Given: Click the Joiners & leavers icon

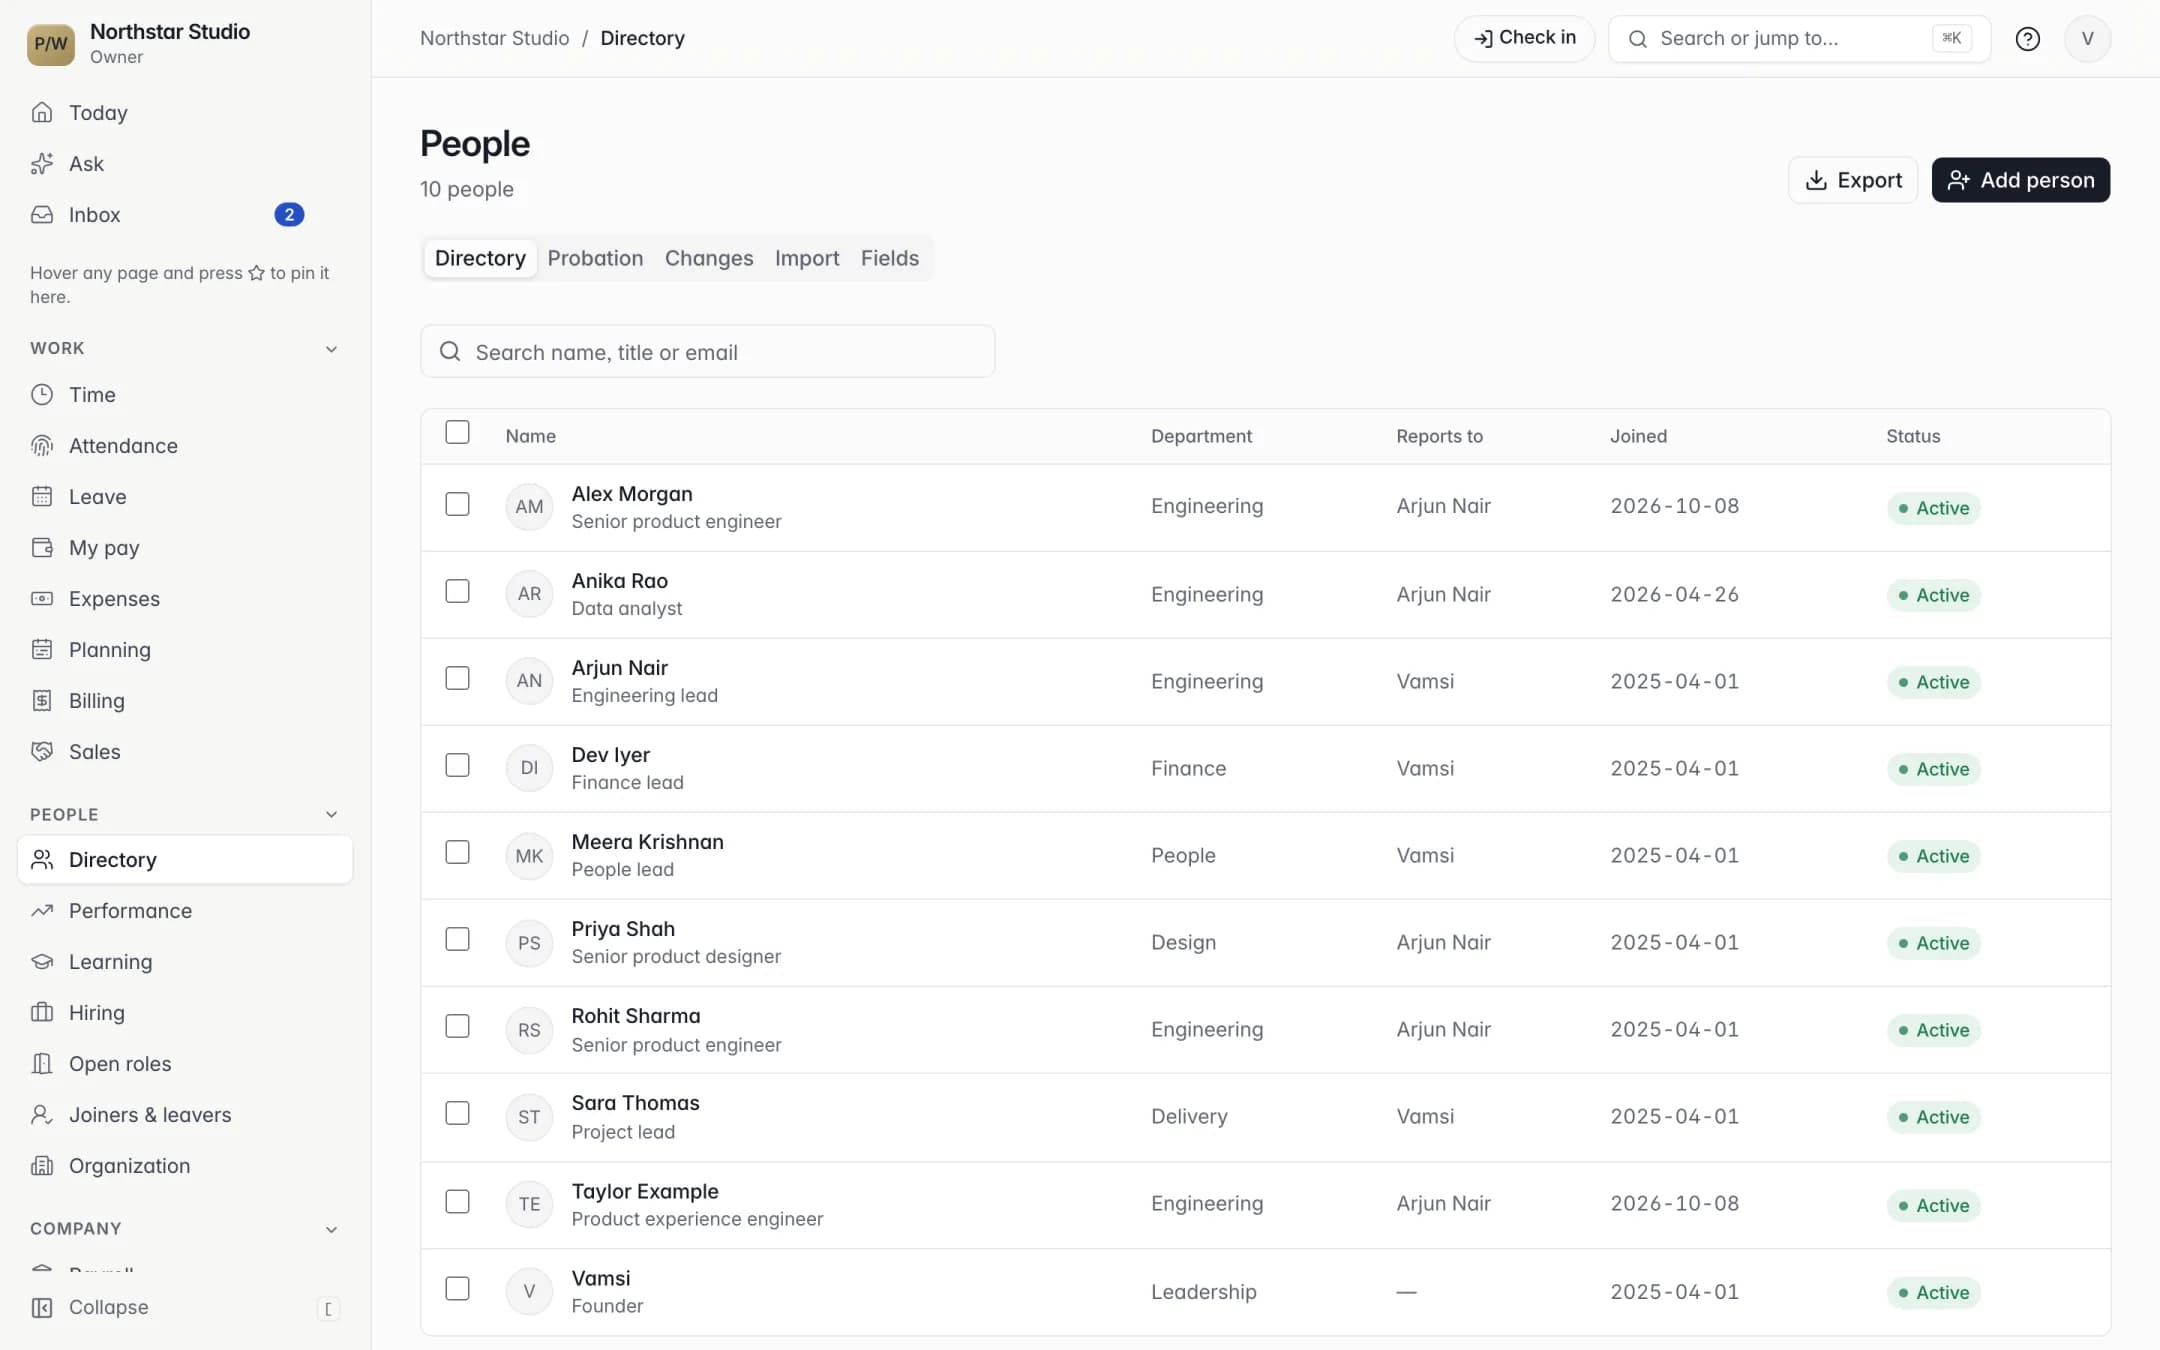Looking at the screenshot, I should pyautogui.click(x=42, y=1114).
